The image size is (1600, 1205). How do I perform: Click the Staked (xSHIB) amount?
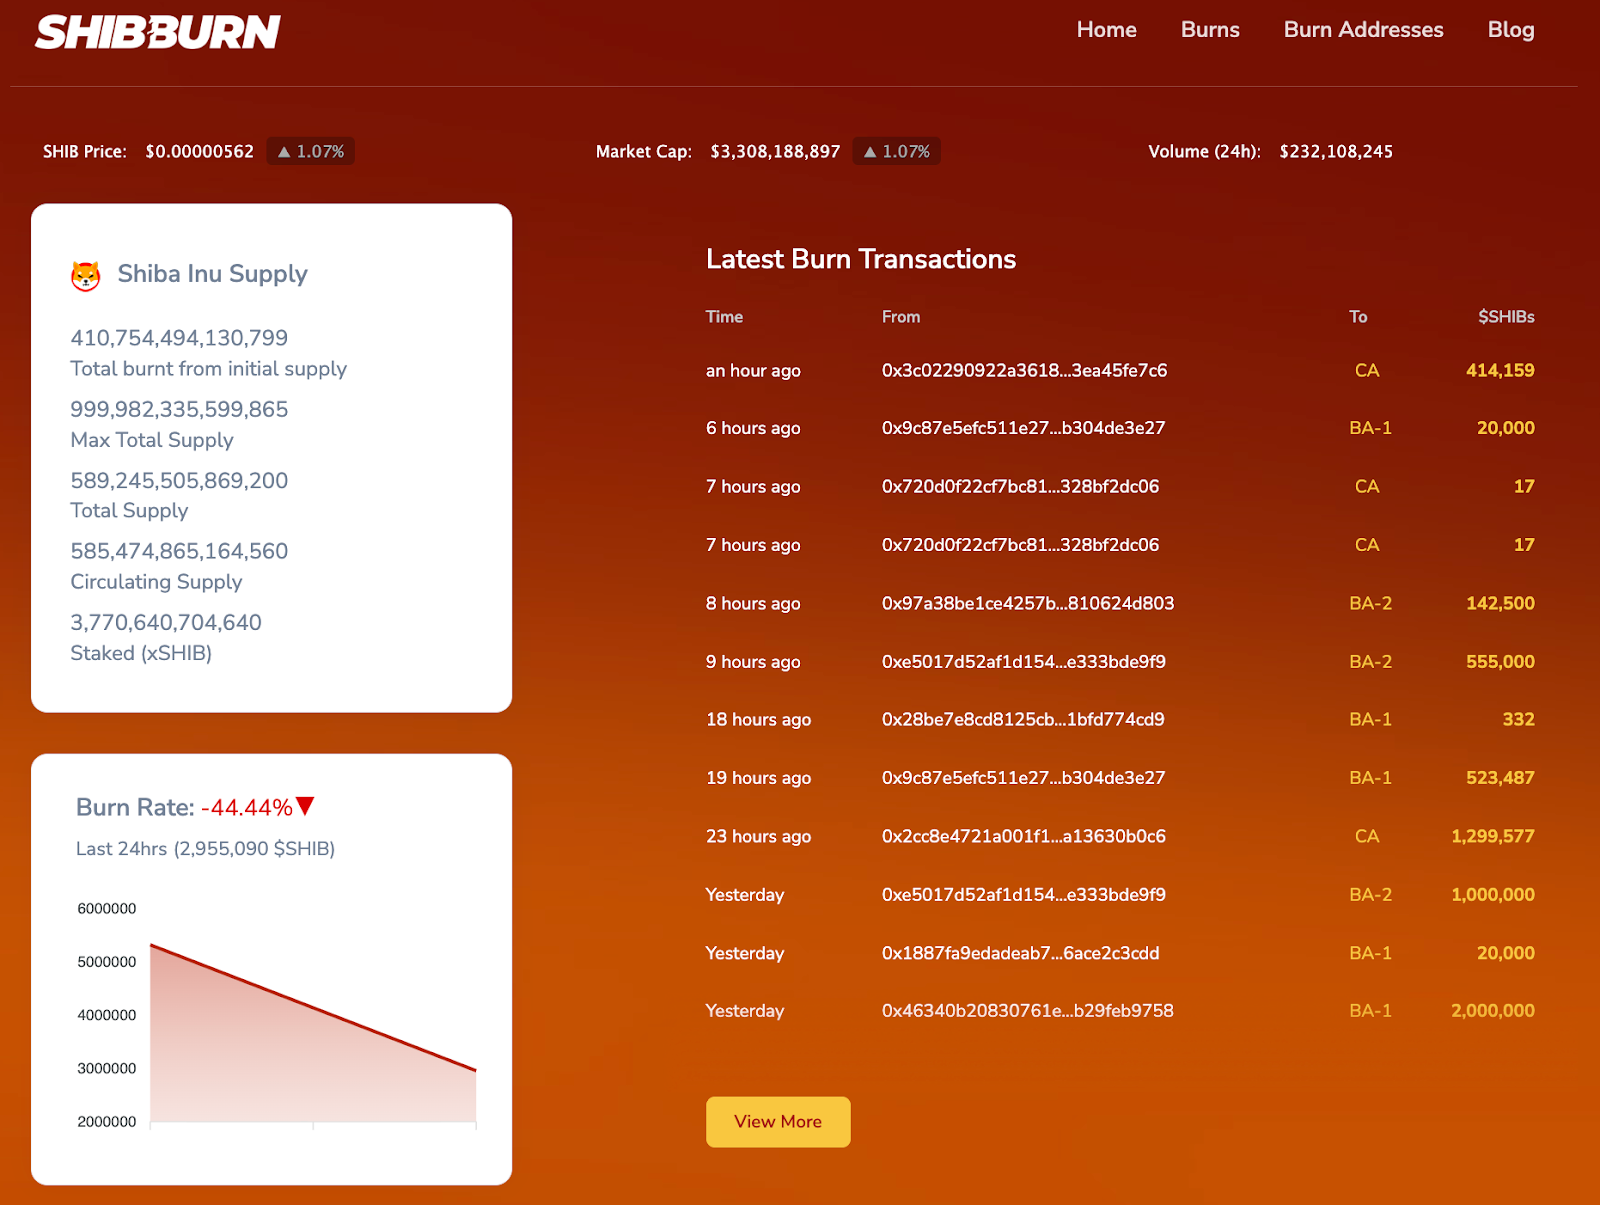click(x=166, y=622)
